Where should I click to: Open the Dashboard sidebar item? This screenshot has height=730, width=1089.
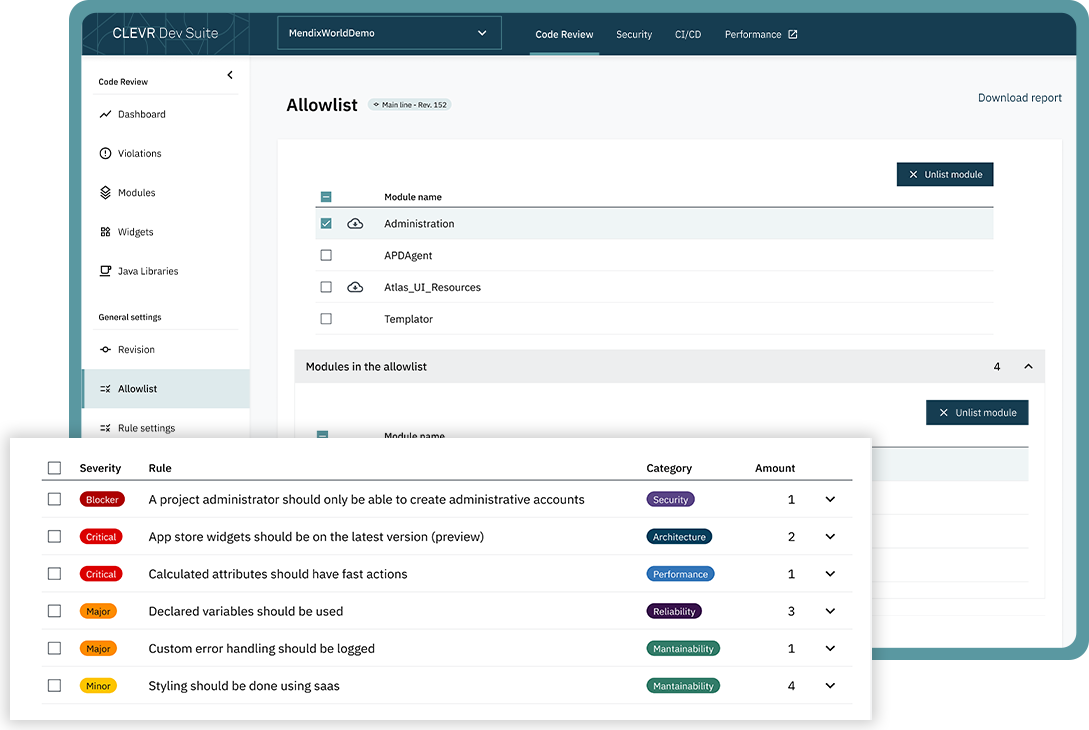(x=165, y=114)
